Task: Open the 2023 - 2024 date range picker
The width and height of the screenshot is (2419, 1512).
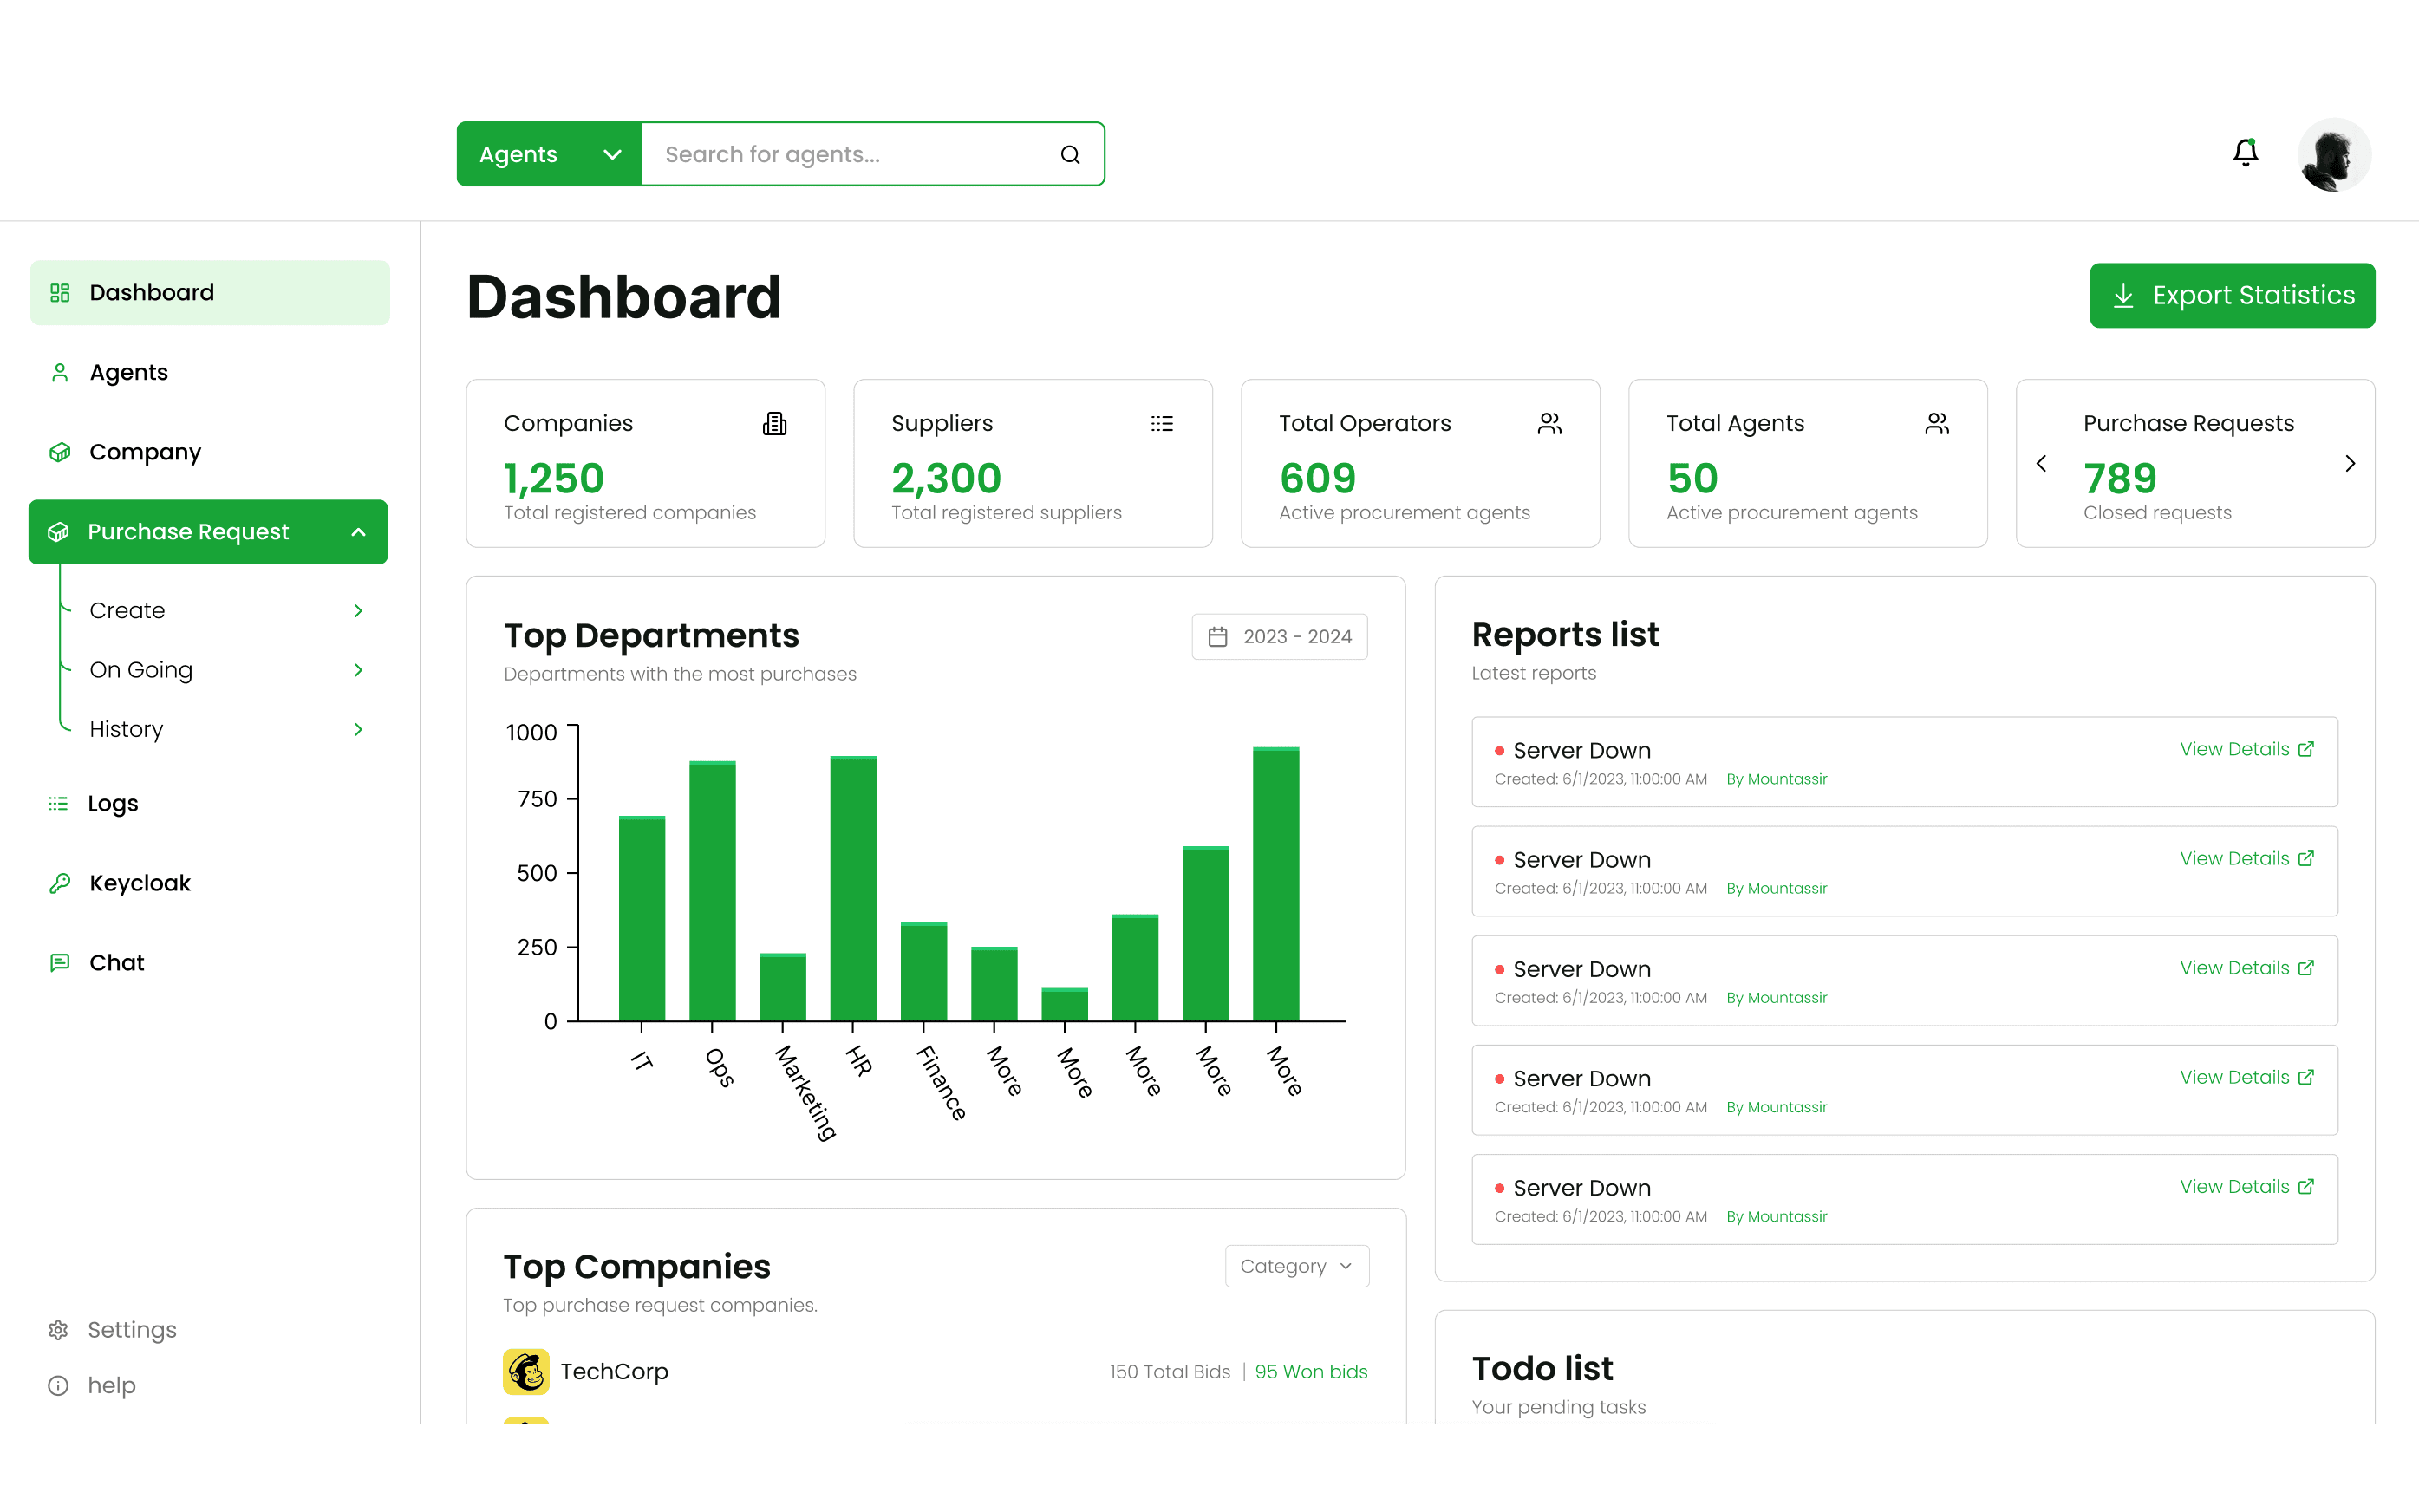Action: tap(1279, 637)
